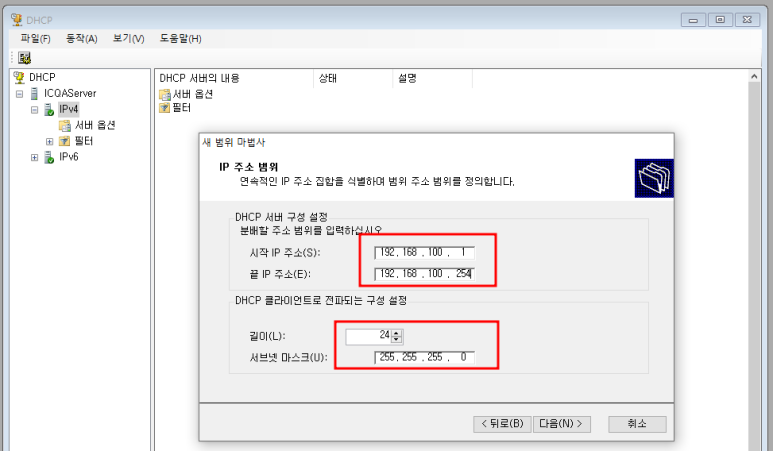This screenshot has height=451, width=773.
Task: Click the 서브넷 마스크 input field
Action: (x=424, y=357)
